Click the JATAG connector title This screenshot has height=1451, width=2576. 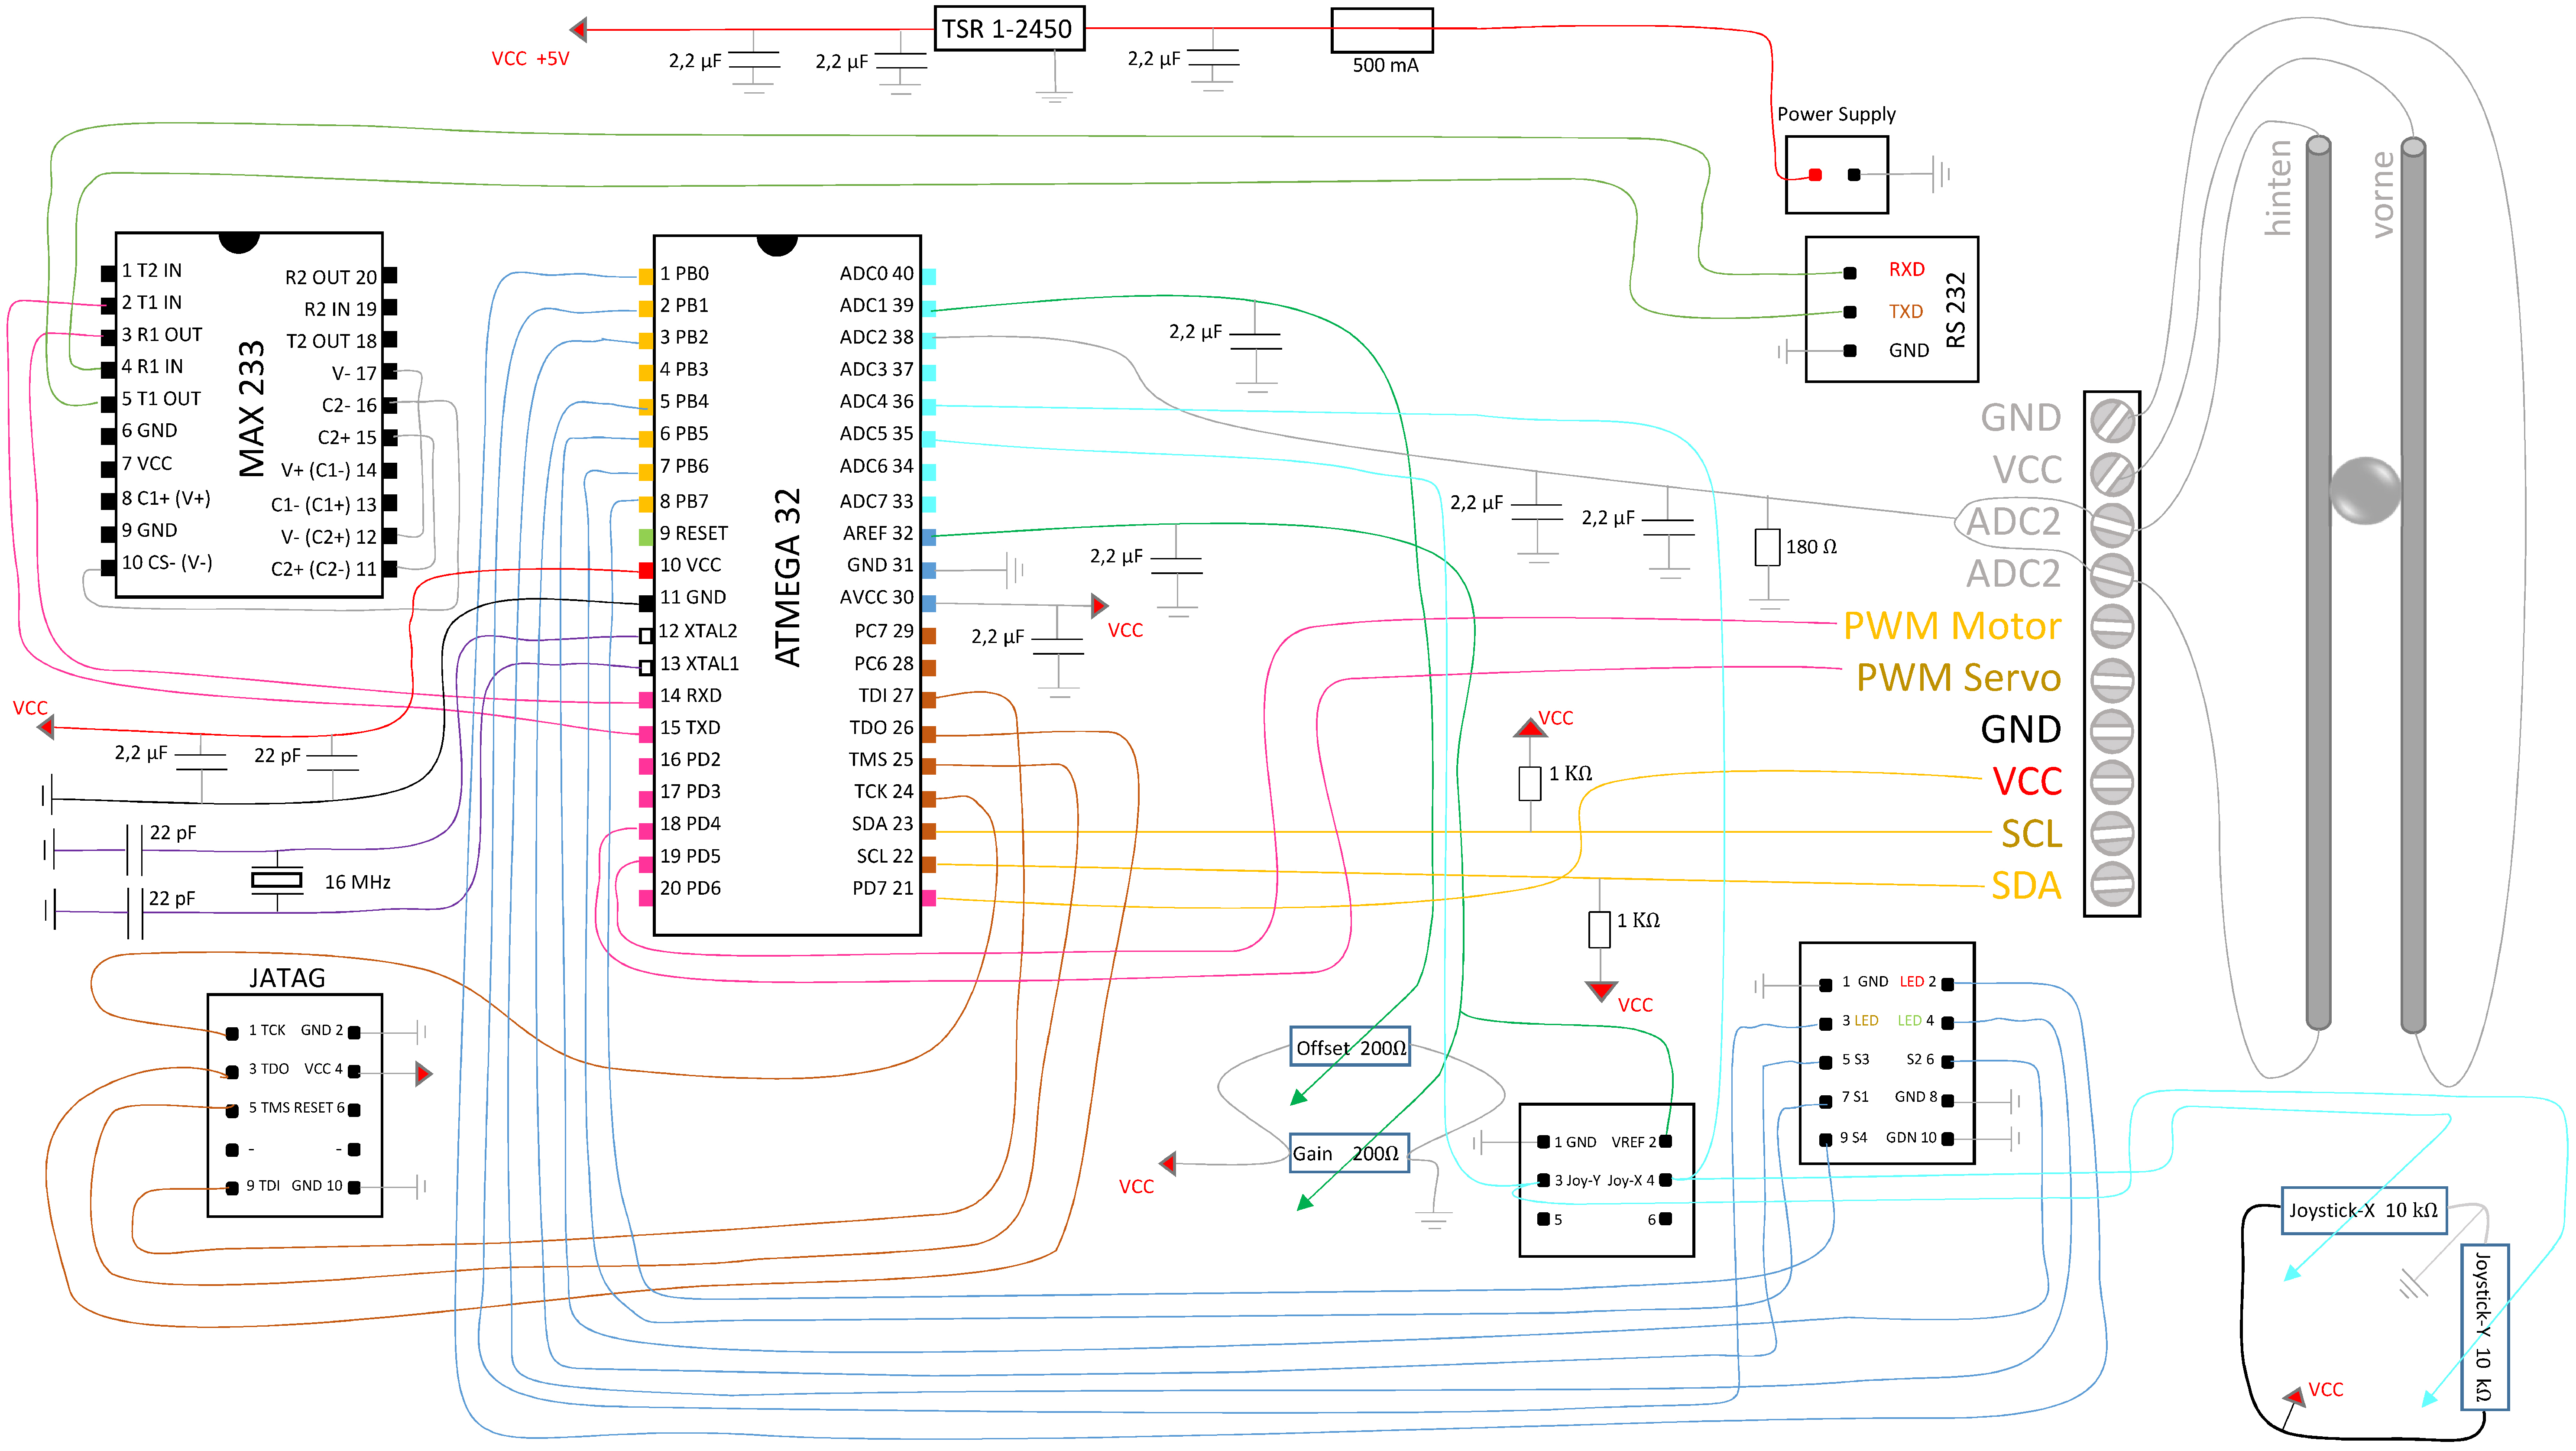287,977
